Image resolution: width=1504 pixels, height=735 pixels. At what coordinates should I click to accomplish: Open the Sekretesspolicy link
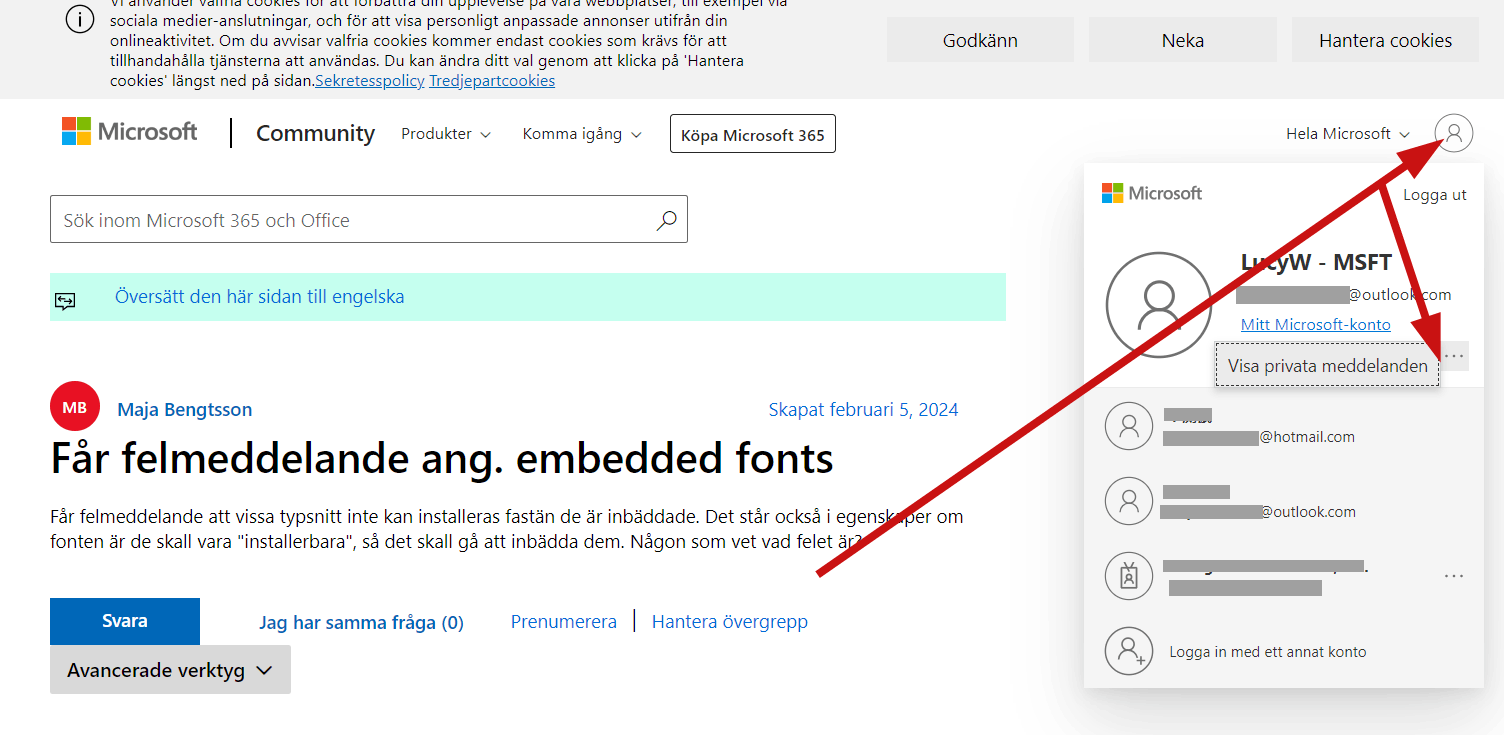click(370, 81)
